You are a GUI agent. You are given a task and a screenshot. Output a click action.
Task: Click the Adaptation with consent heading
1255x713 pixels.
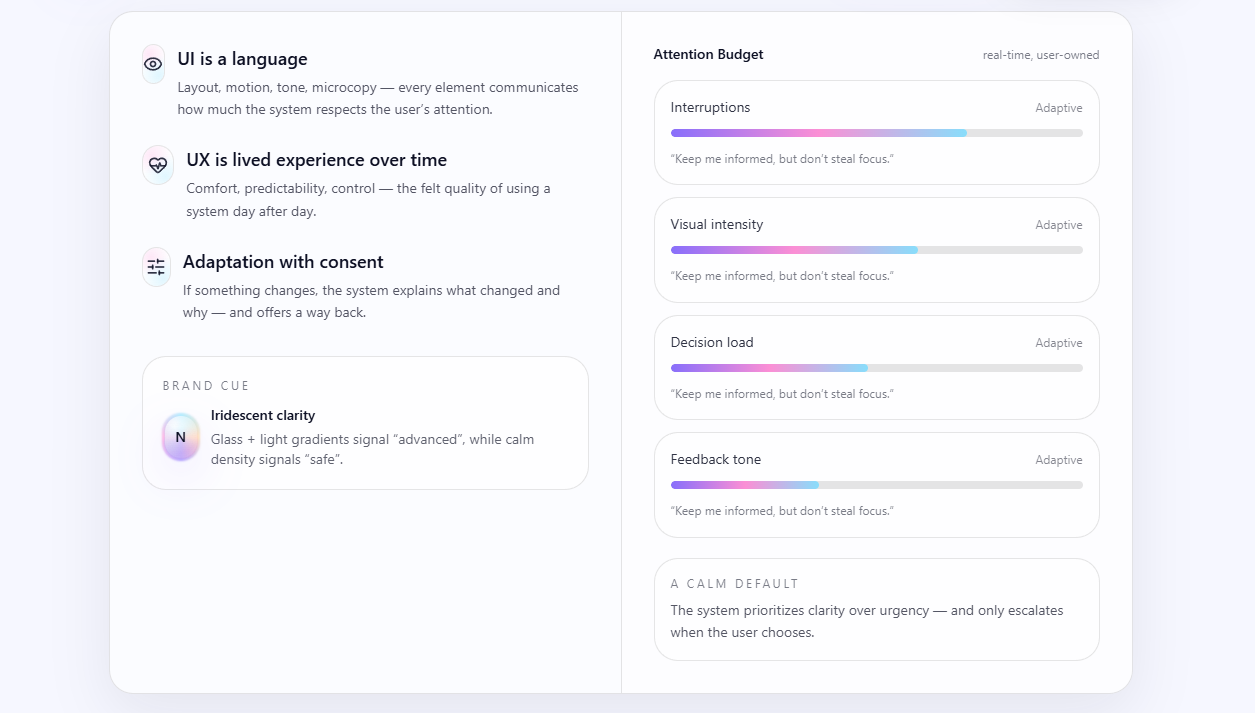point(283,262)
